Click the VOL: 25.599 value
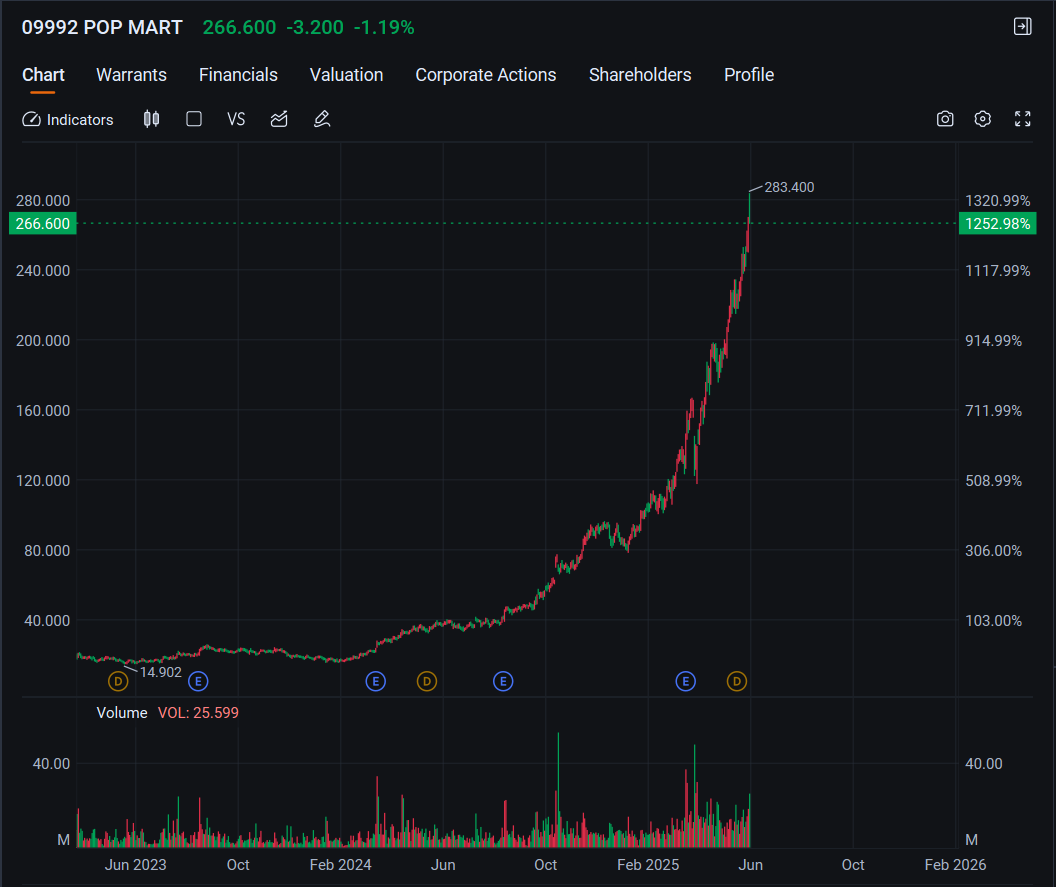 (198, 713)
